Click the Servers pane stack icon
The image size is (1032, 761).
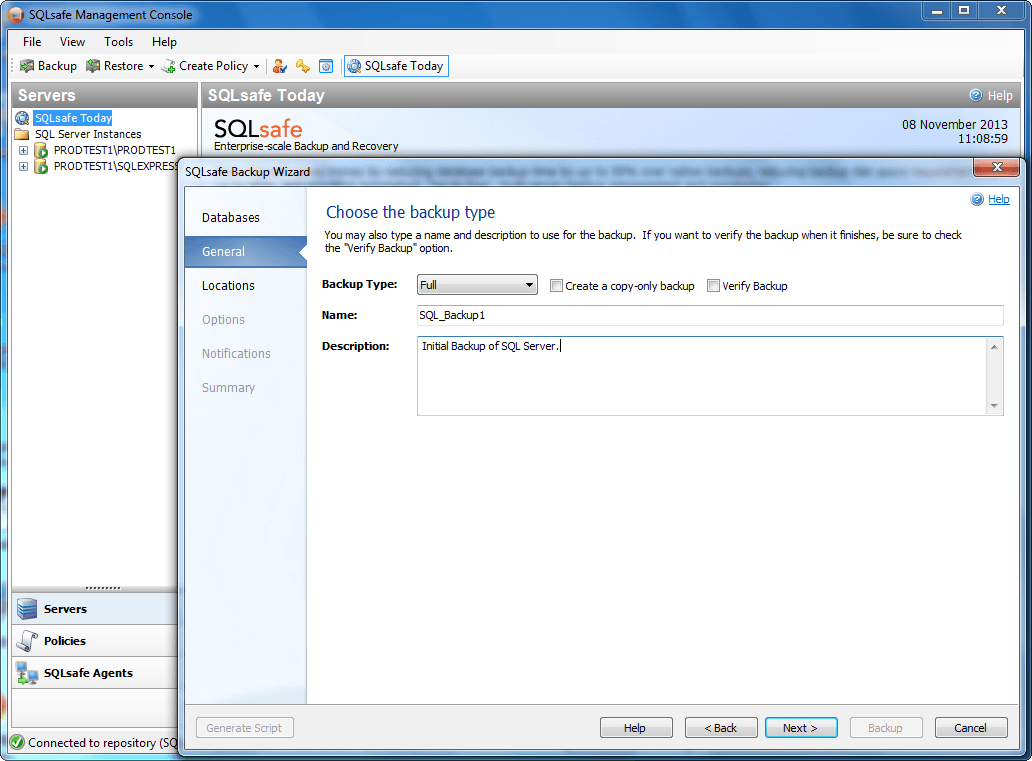(27, 609)
